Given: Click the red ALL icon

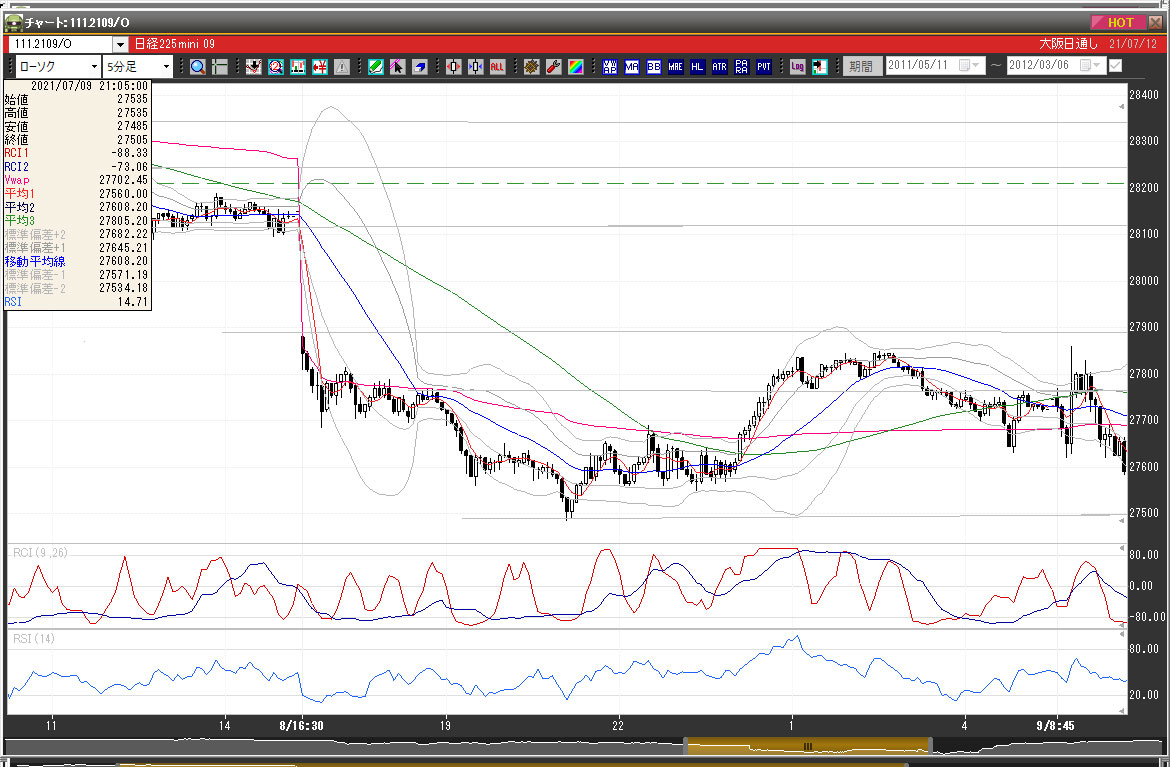Looking at the screenshot, I should point(498,67).
